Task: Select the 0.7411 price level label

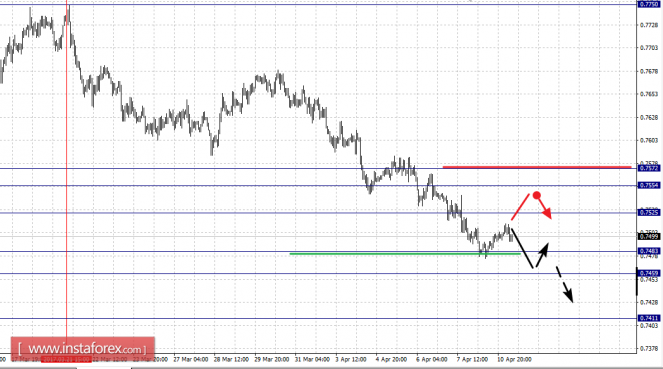Action: (x=648, y=318)
